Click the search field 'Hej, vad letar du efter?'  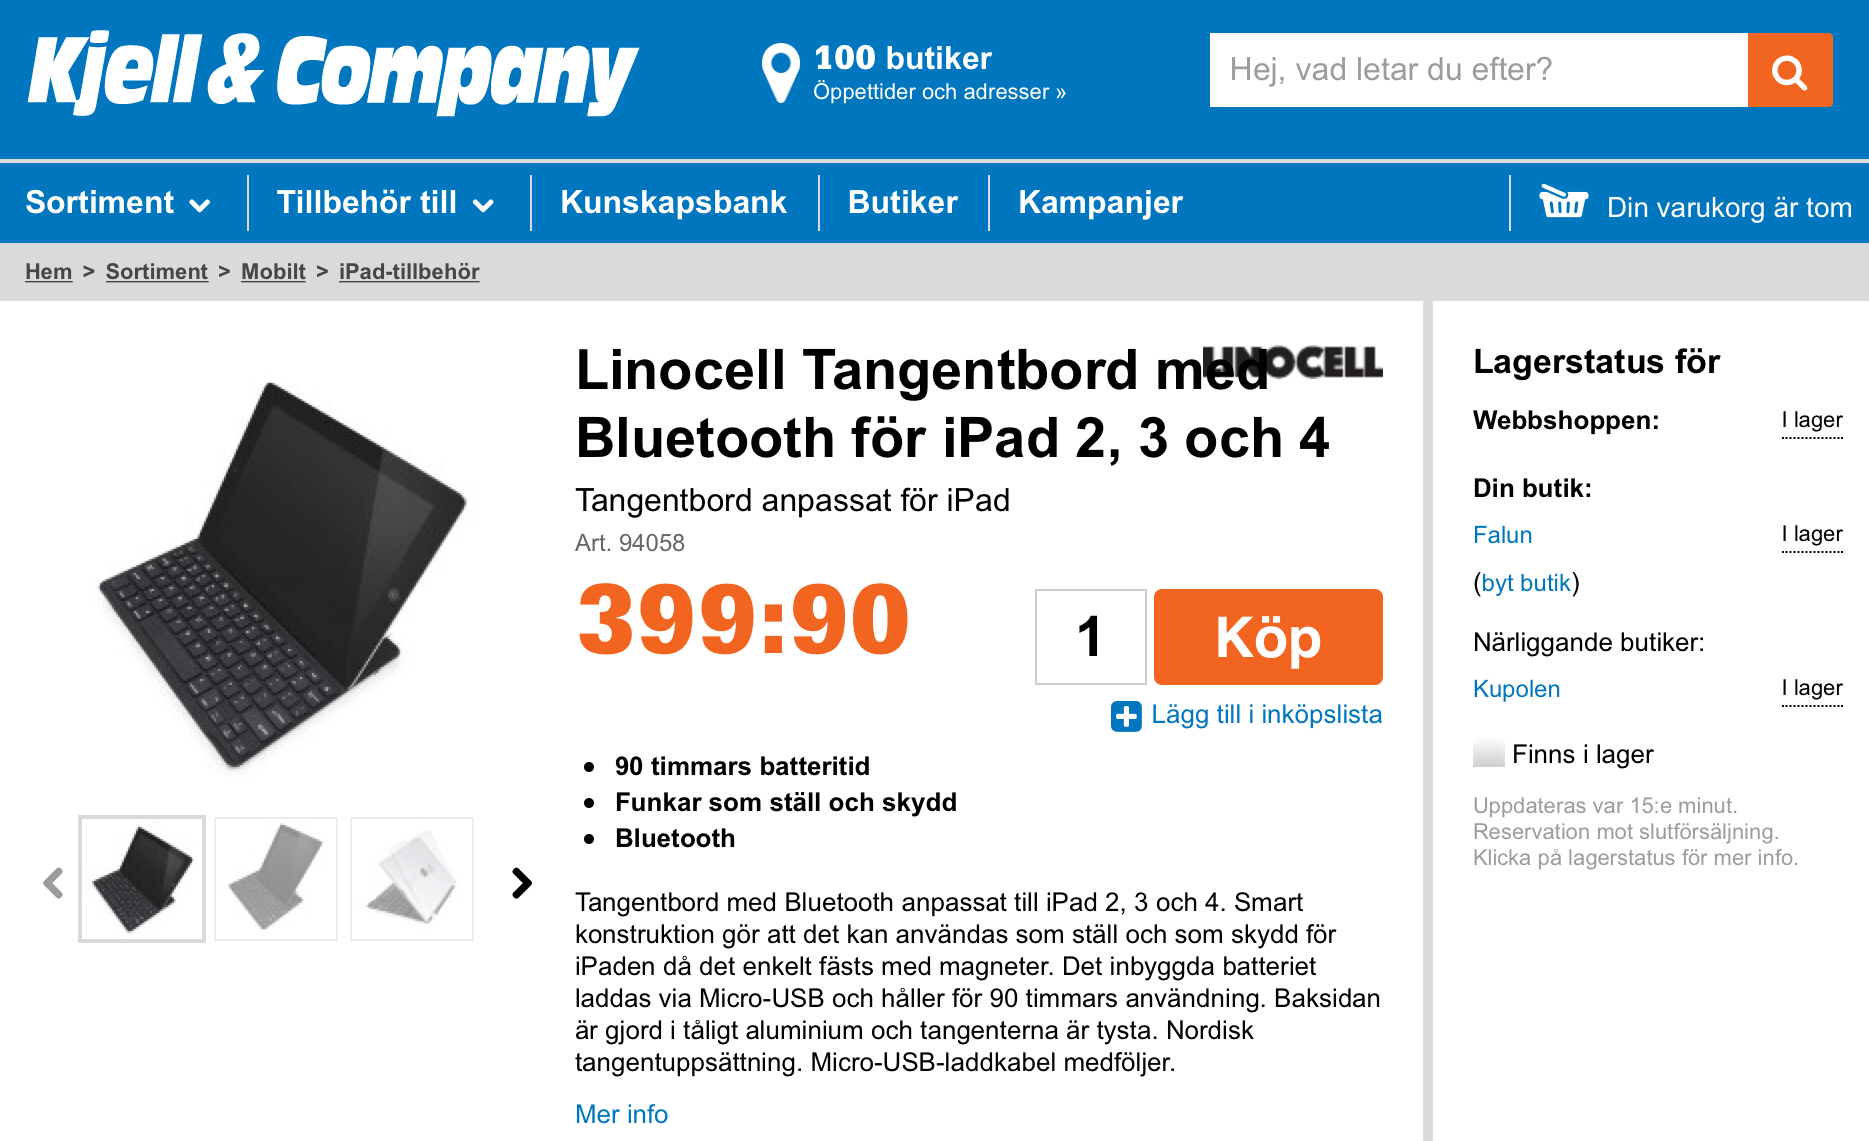point(1478,70)
